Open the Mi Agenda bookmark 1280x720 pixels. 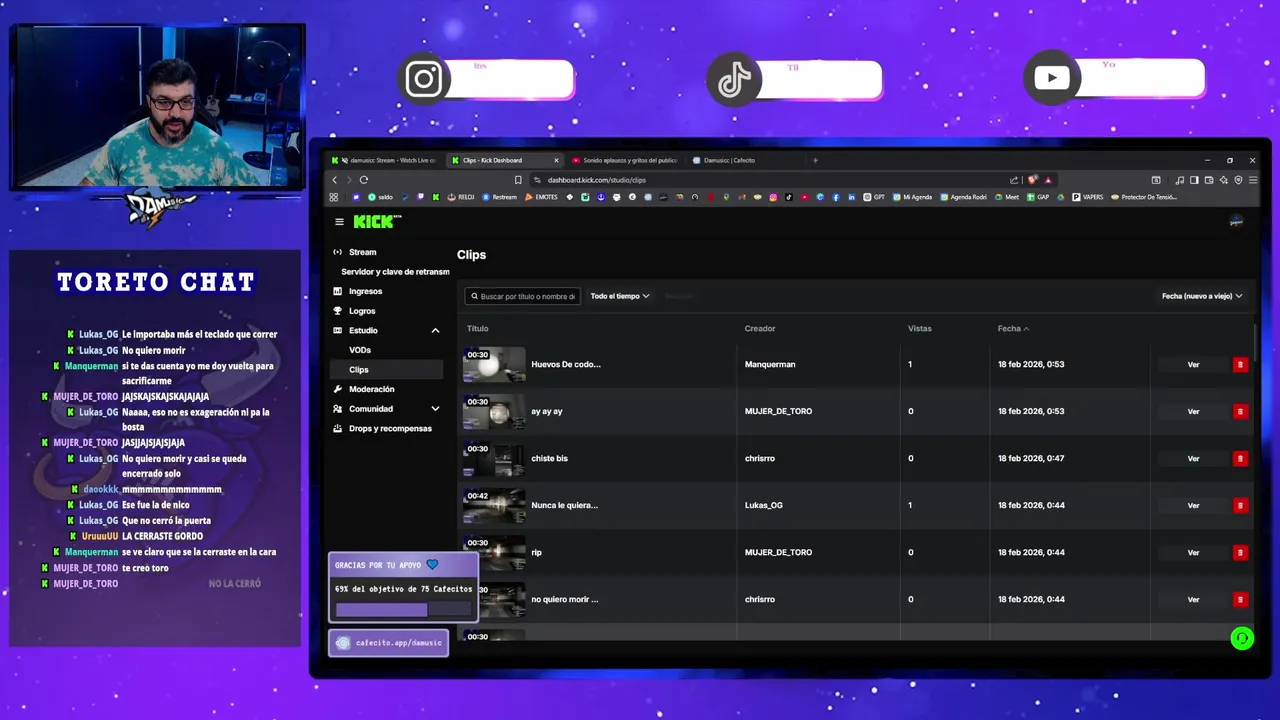tap(913, 197)
